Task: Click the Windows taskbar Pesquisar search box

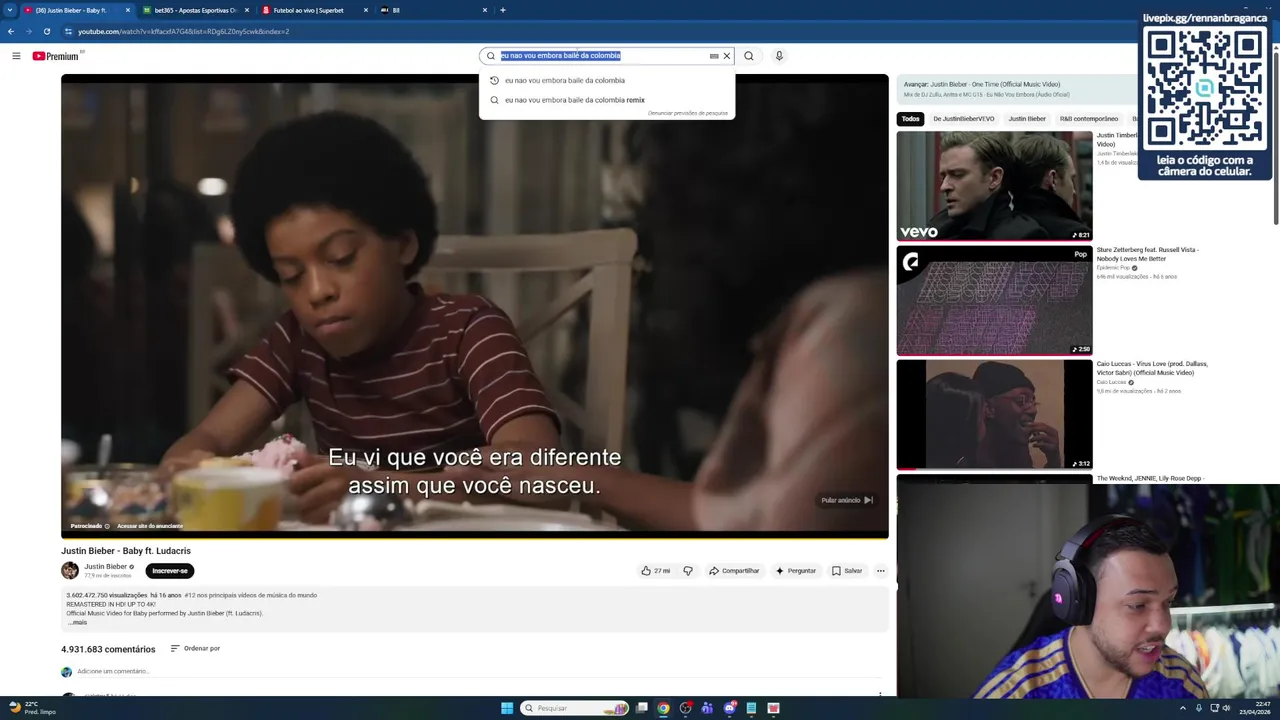Action: [574, 708]
